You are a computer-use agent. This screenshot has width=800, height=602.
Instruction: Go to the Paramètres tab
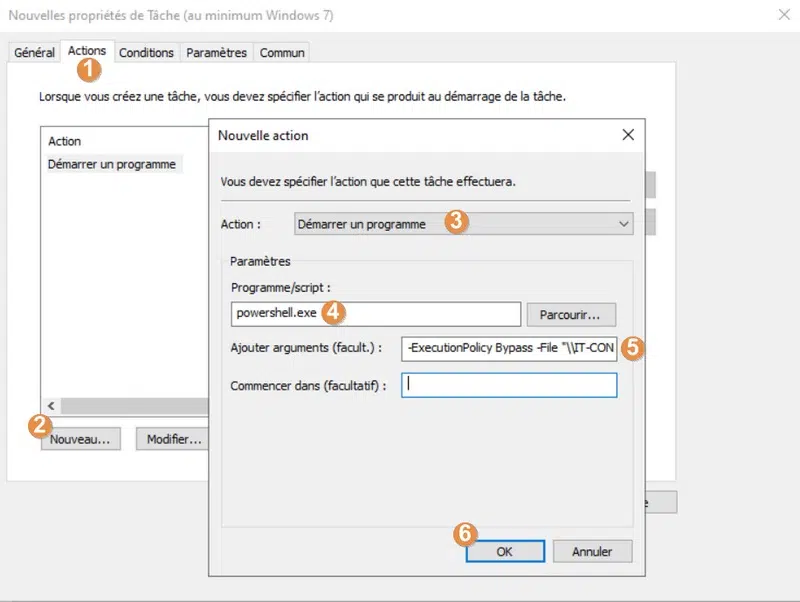point(216,53)
